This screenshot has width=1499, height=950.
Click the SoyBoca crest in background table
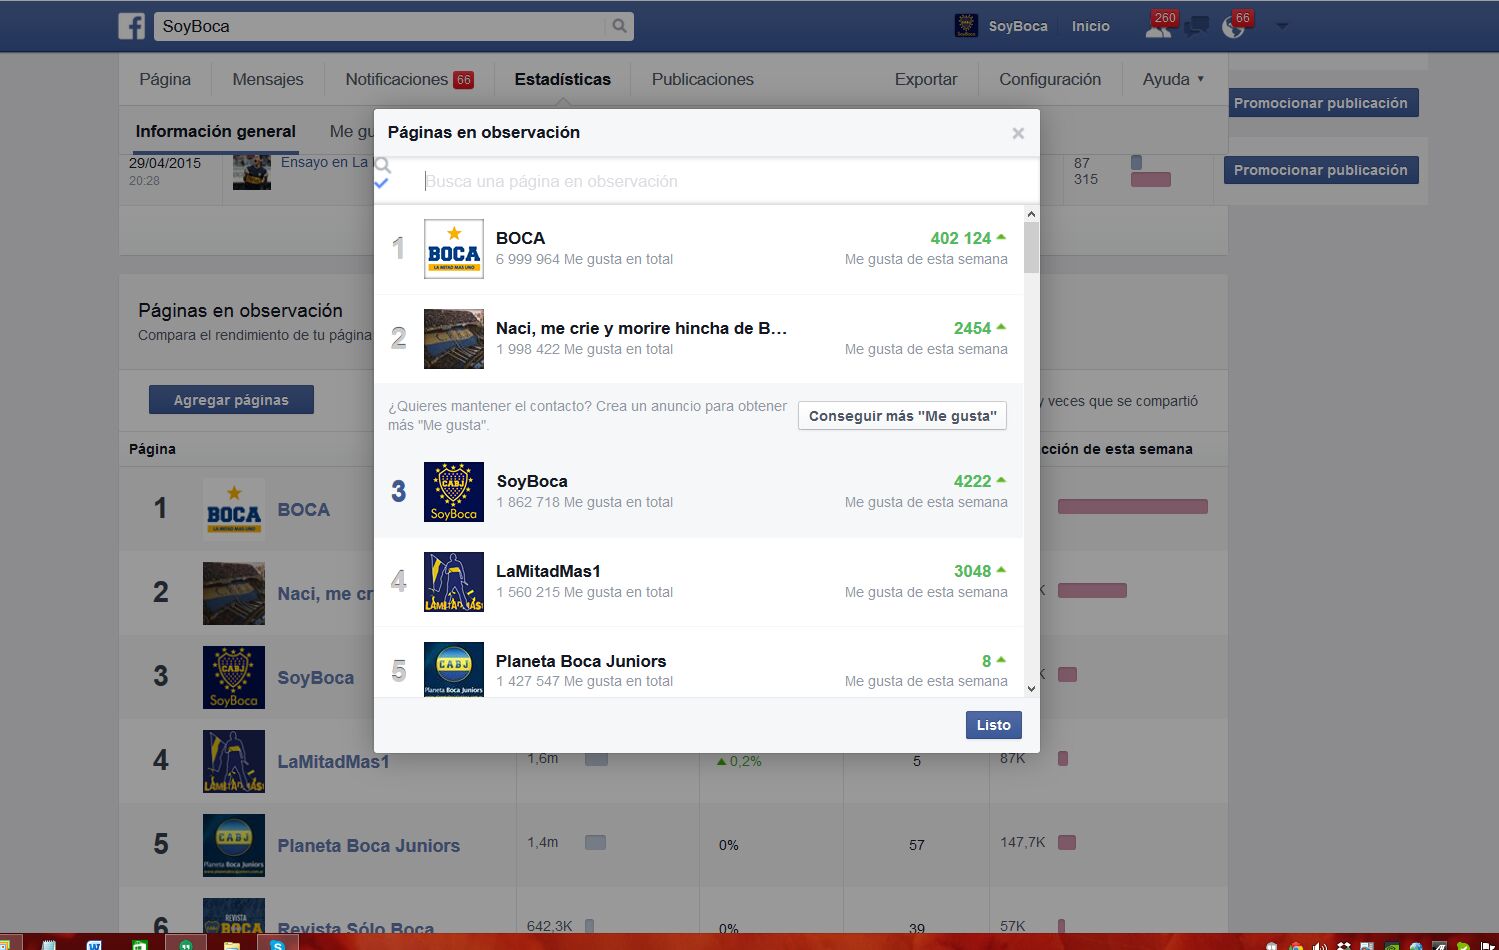tap(234, 677)
